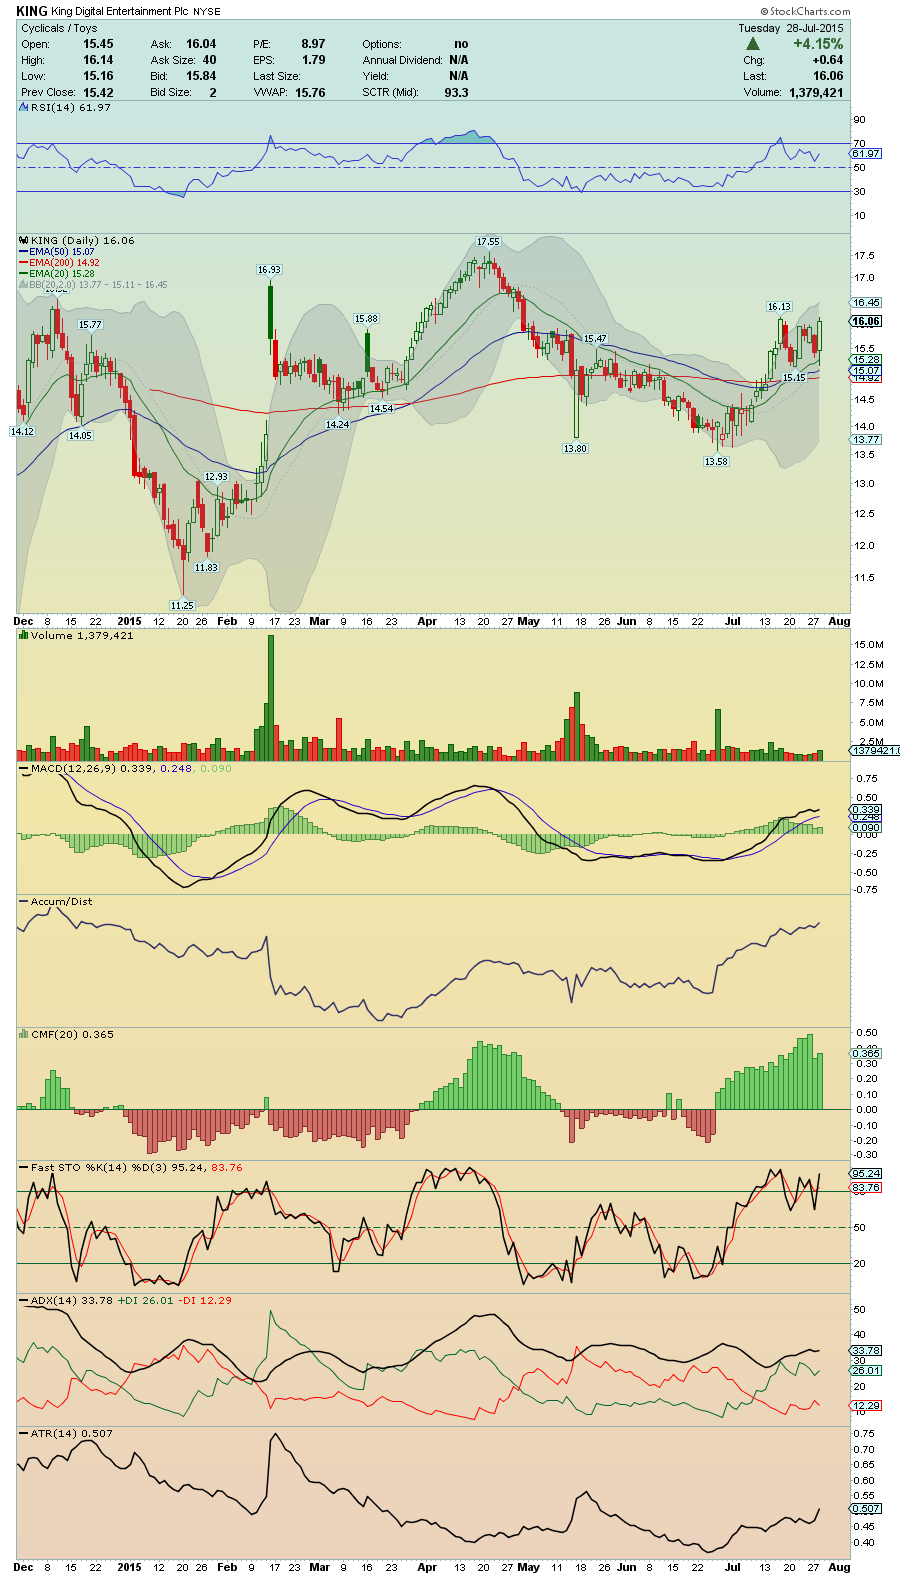Click the 17.55 peak price label

click(x=488, y=242)
